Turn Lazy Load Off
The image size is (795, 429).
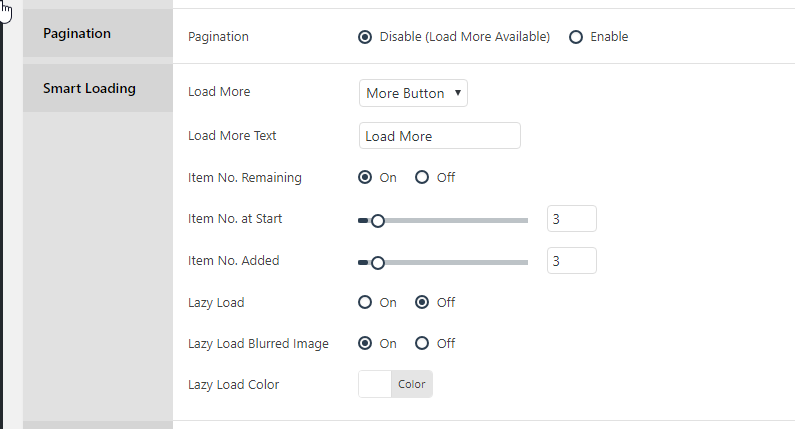(422, 302)
